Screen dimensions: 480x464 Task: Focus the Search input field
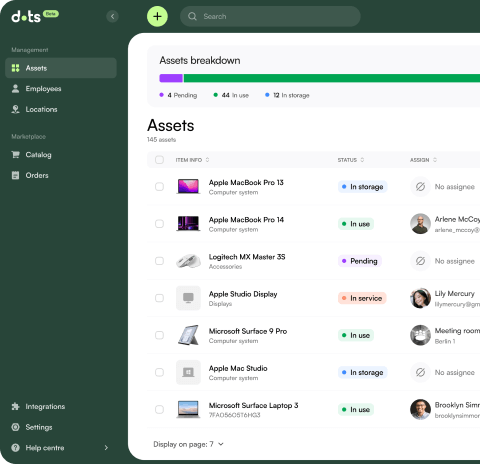click(x=270, y=16)
